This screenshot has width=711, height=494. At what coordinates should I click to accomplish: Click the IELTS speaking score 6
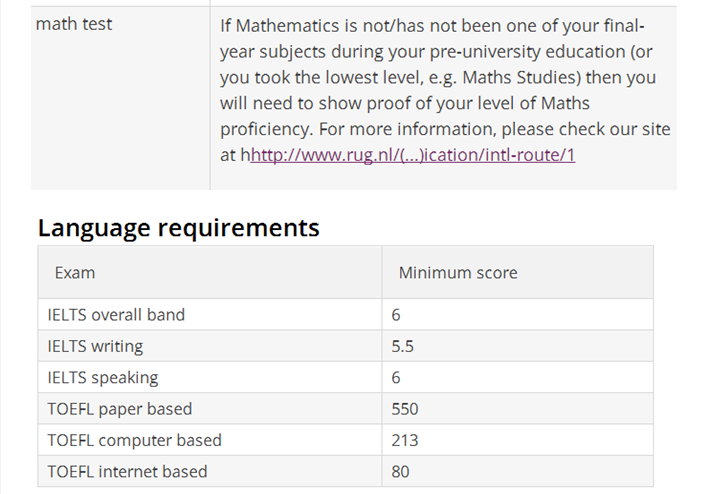coord(396,378)
